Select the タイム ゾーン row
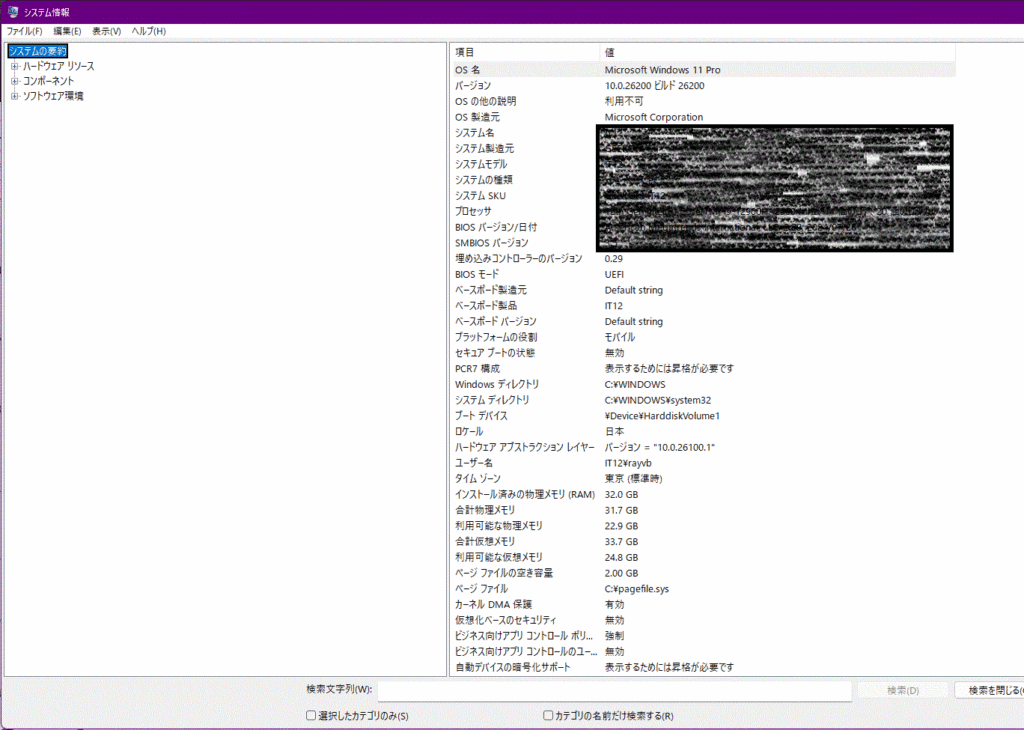This screenshot has width=1024, height=730. (x=703, y=479)
